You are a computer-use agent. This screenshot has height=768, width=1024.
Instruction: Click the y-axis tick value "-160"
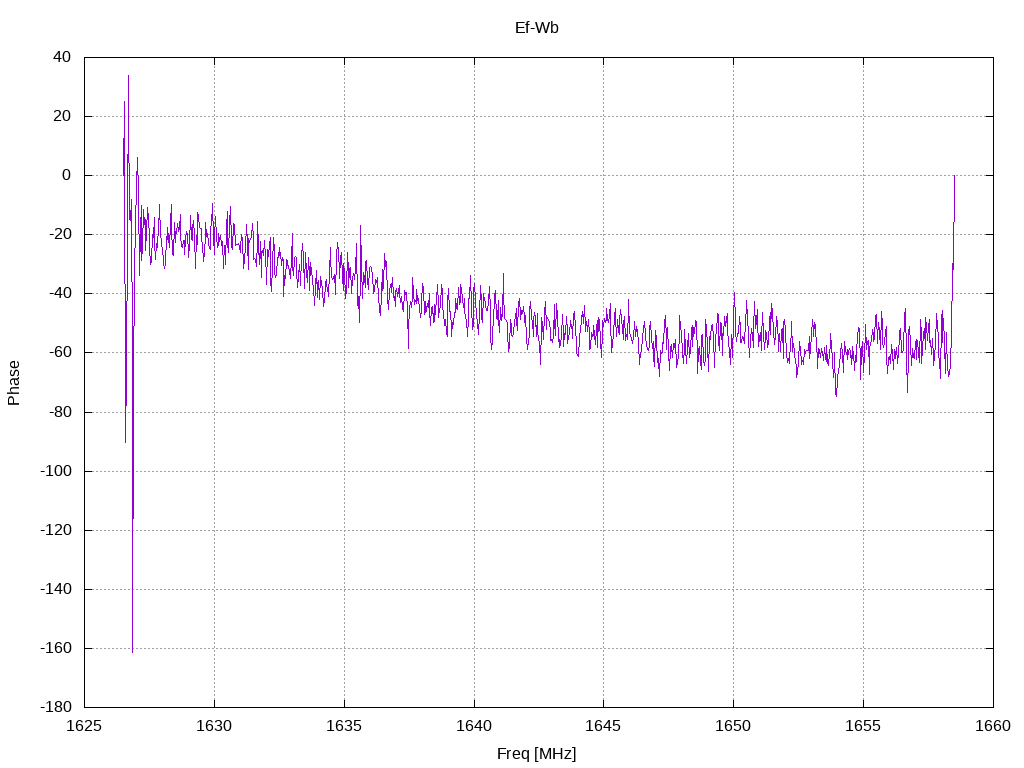point(56,648)
